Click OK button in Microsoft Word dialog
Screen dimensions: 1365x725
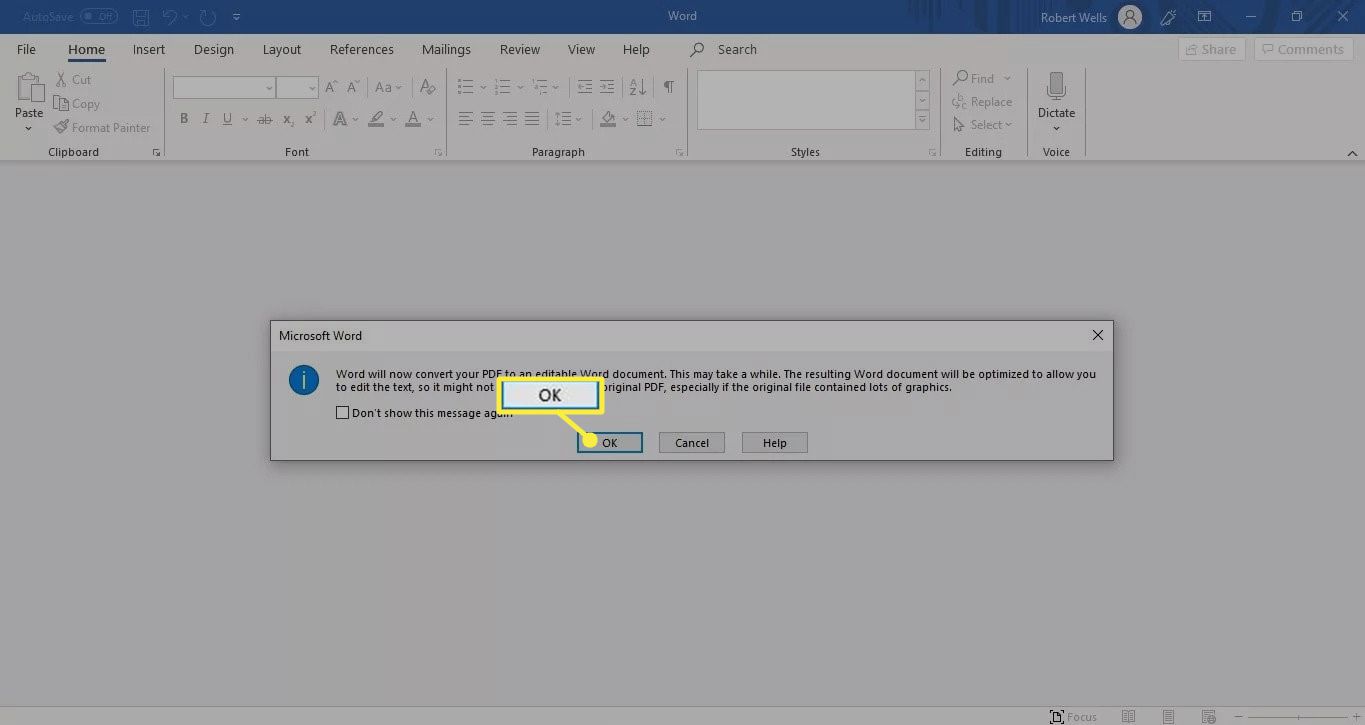tap(610, 442)
